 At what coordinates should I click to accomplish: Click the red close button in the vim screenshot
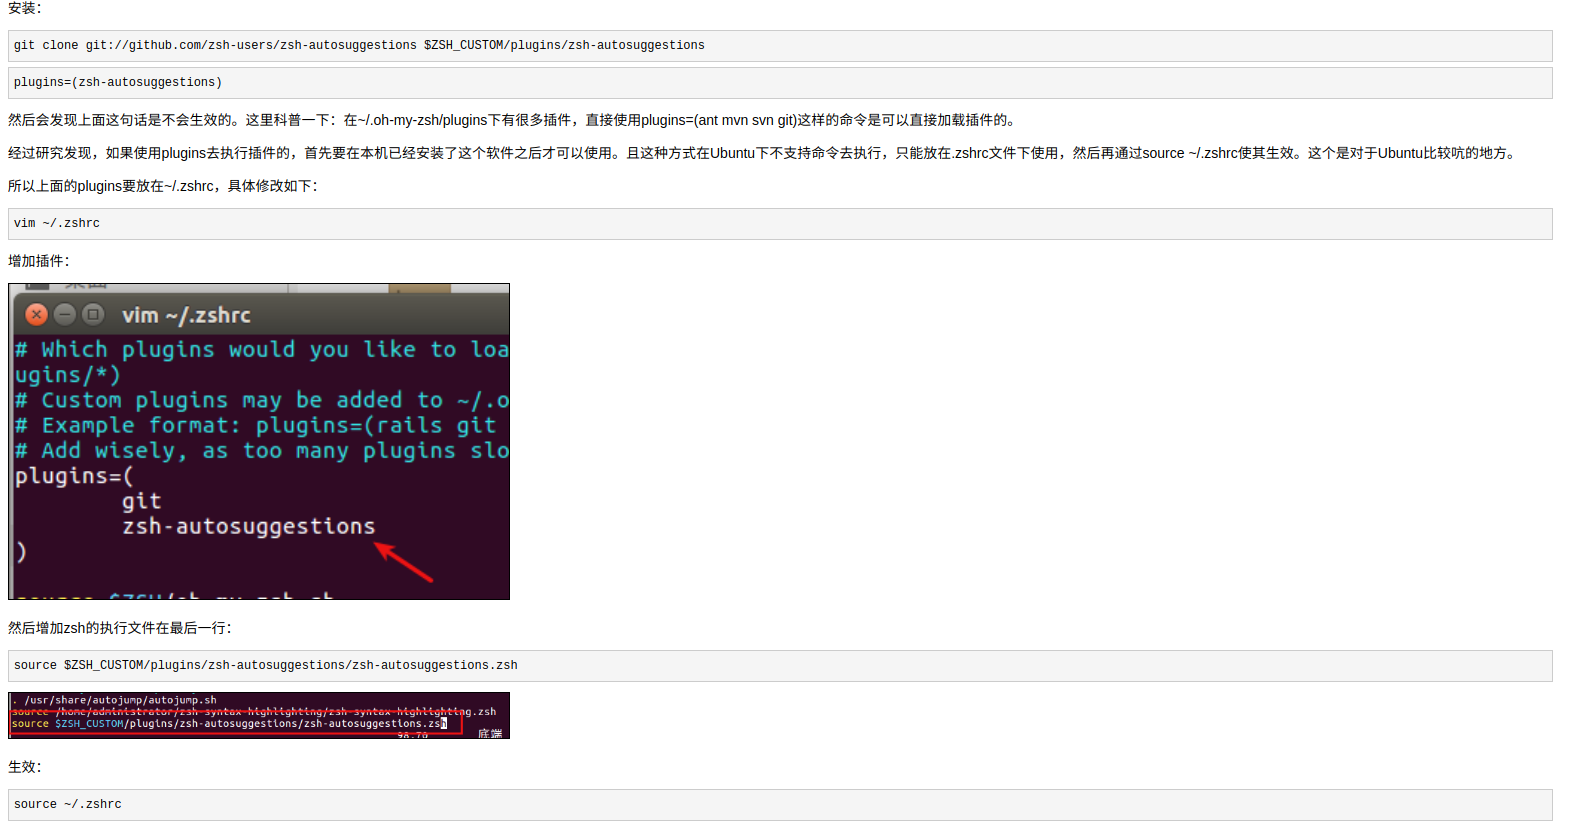(x=37, y=315)
